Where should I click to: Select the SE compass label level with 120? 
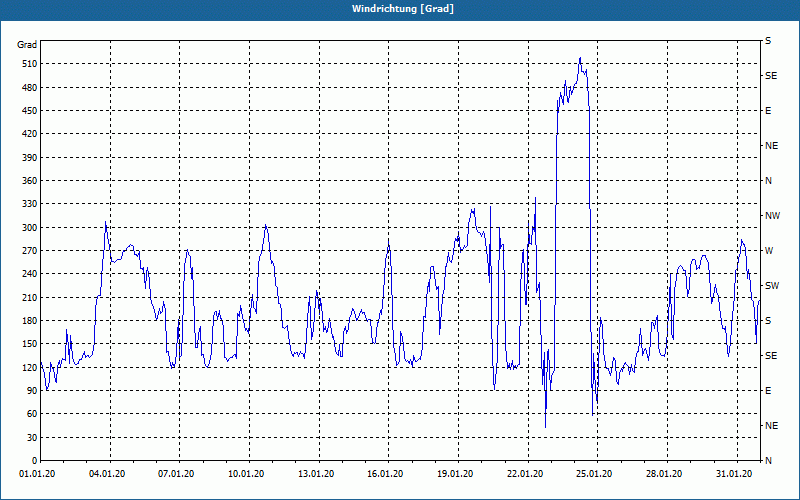click(771, 356)
